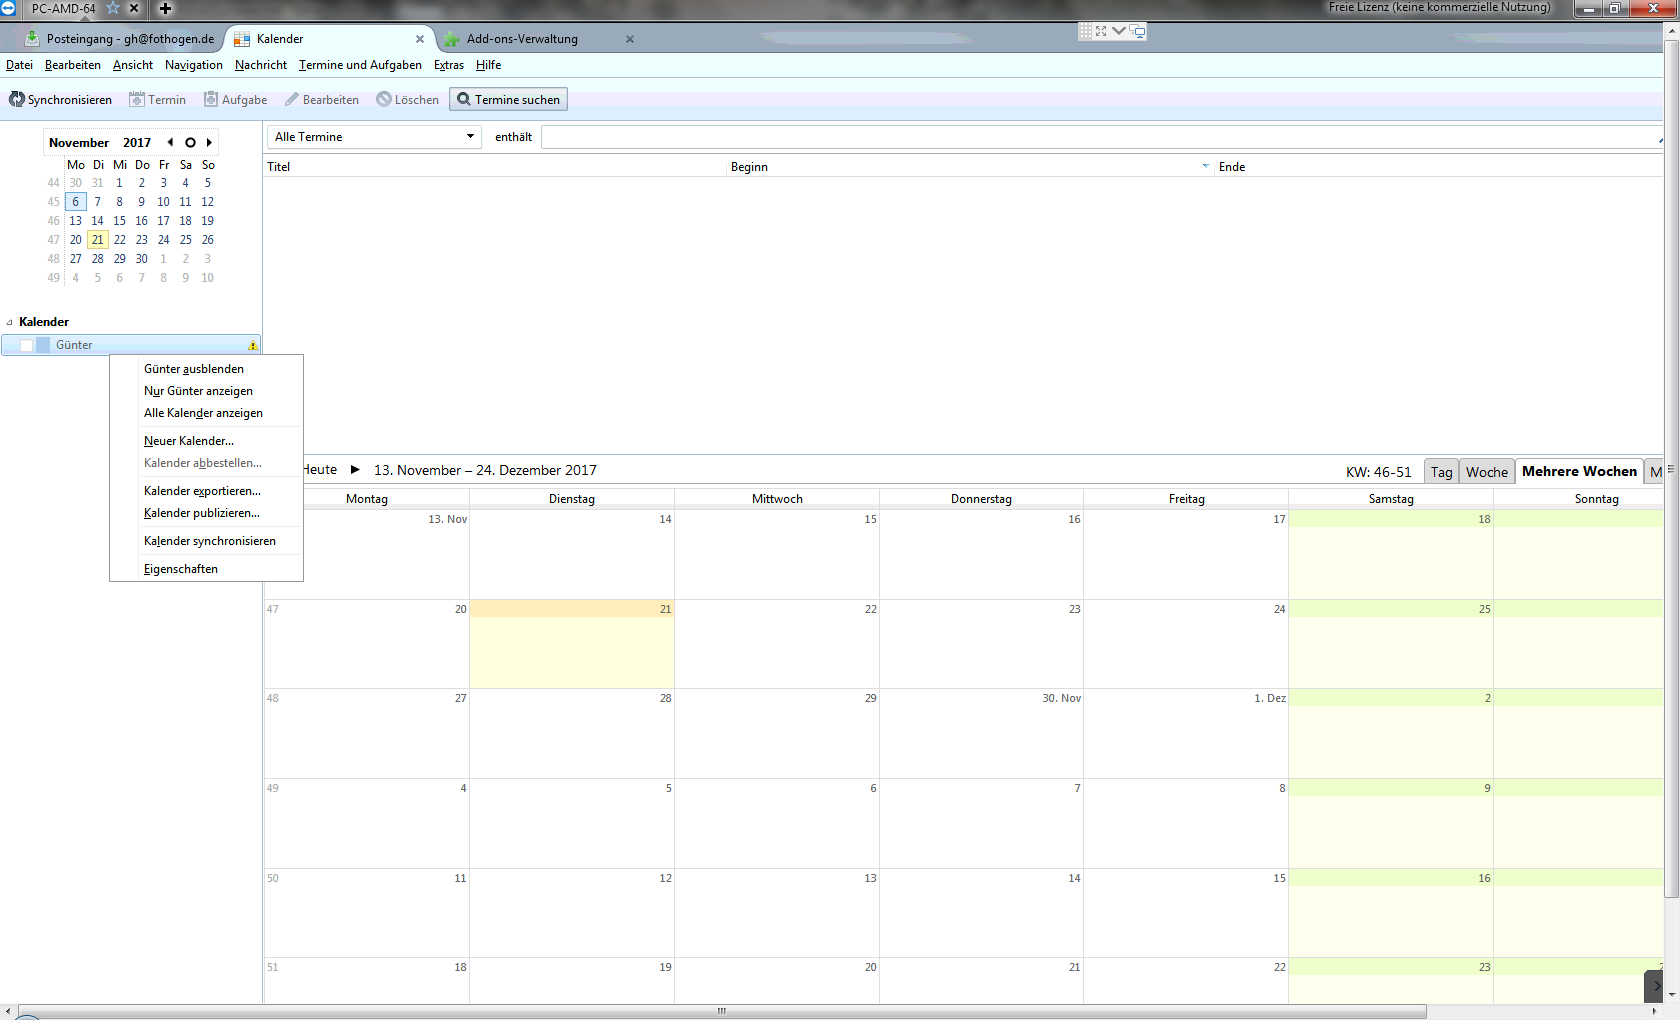The image size is (1680, 1020).
Task: Click the TeamViewer fullscreen toolbar icon
Action: pos(1100,31)
